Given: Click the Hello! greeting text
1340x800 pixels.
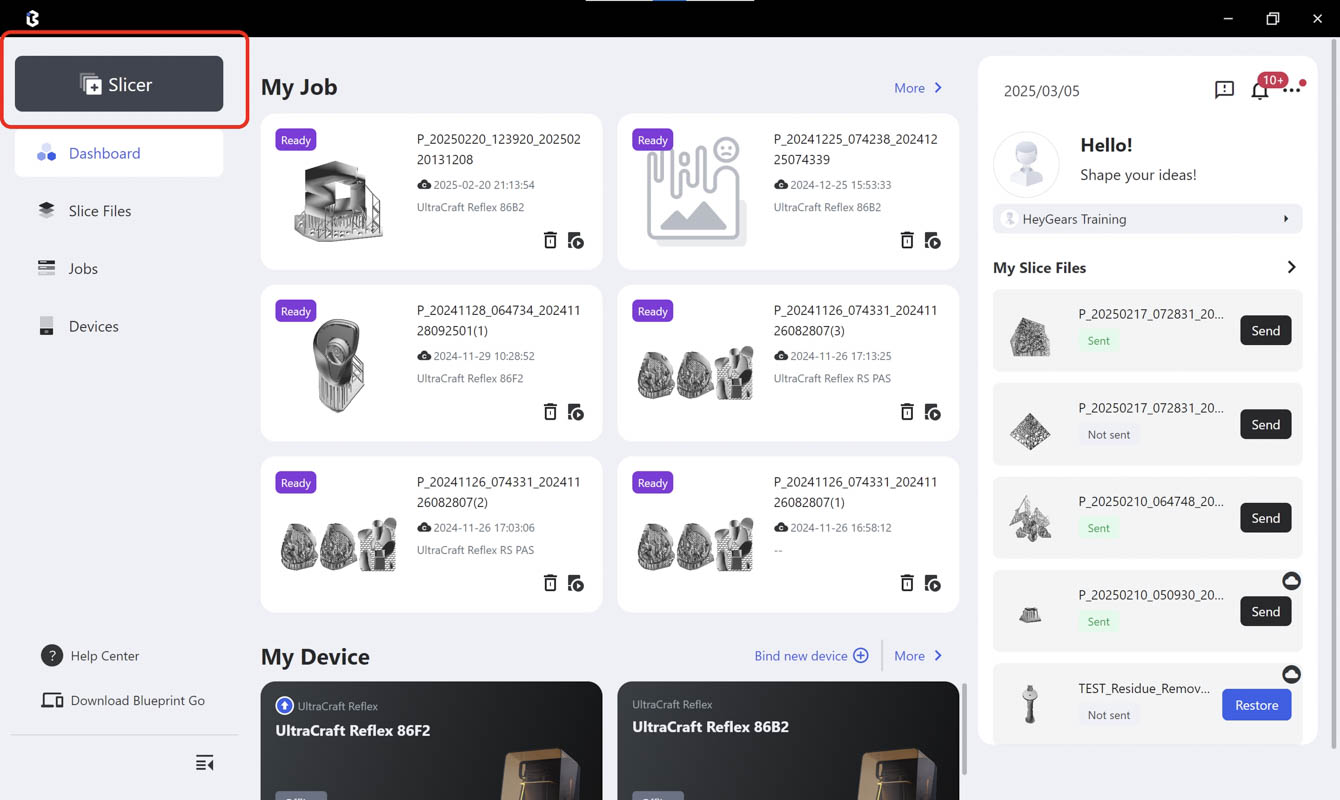Looking at the screenshot, I should 1106,145.
